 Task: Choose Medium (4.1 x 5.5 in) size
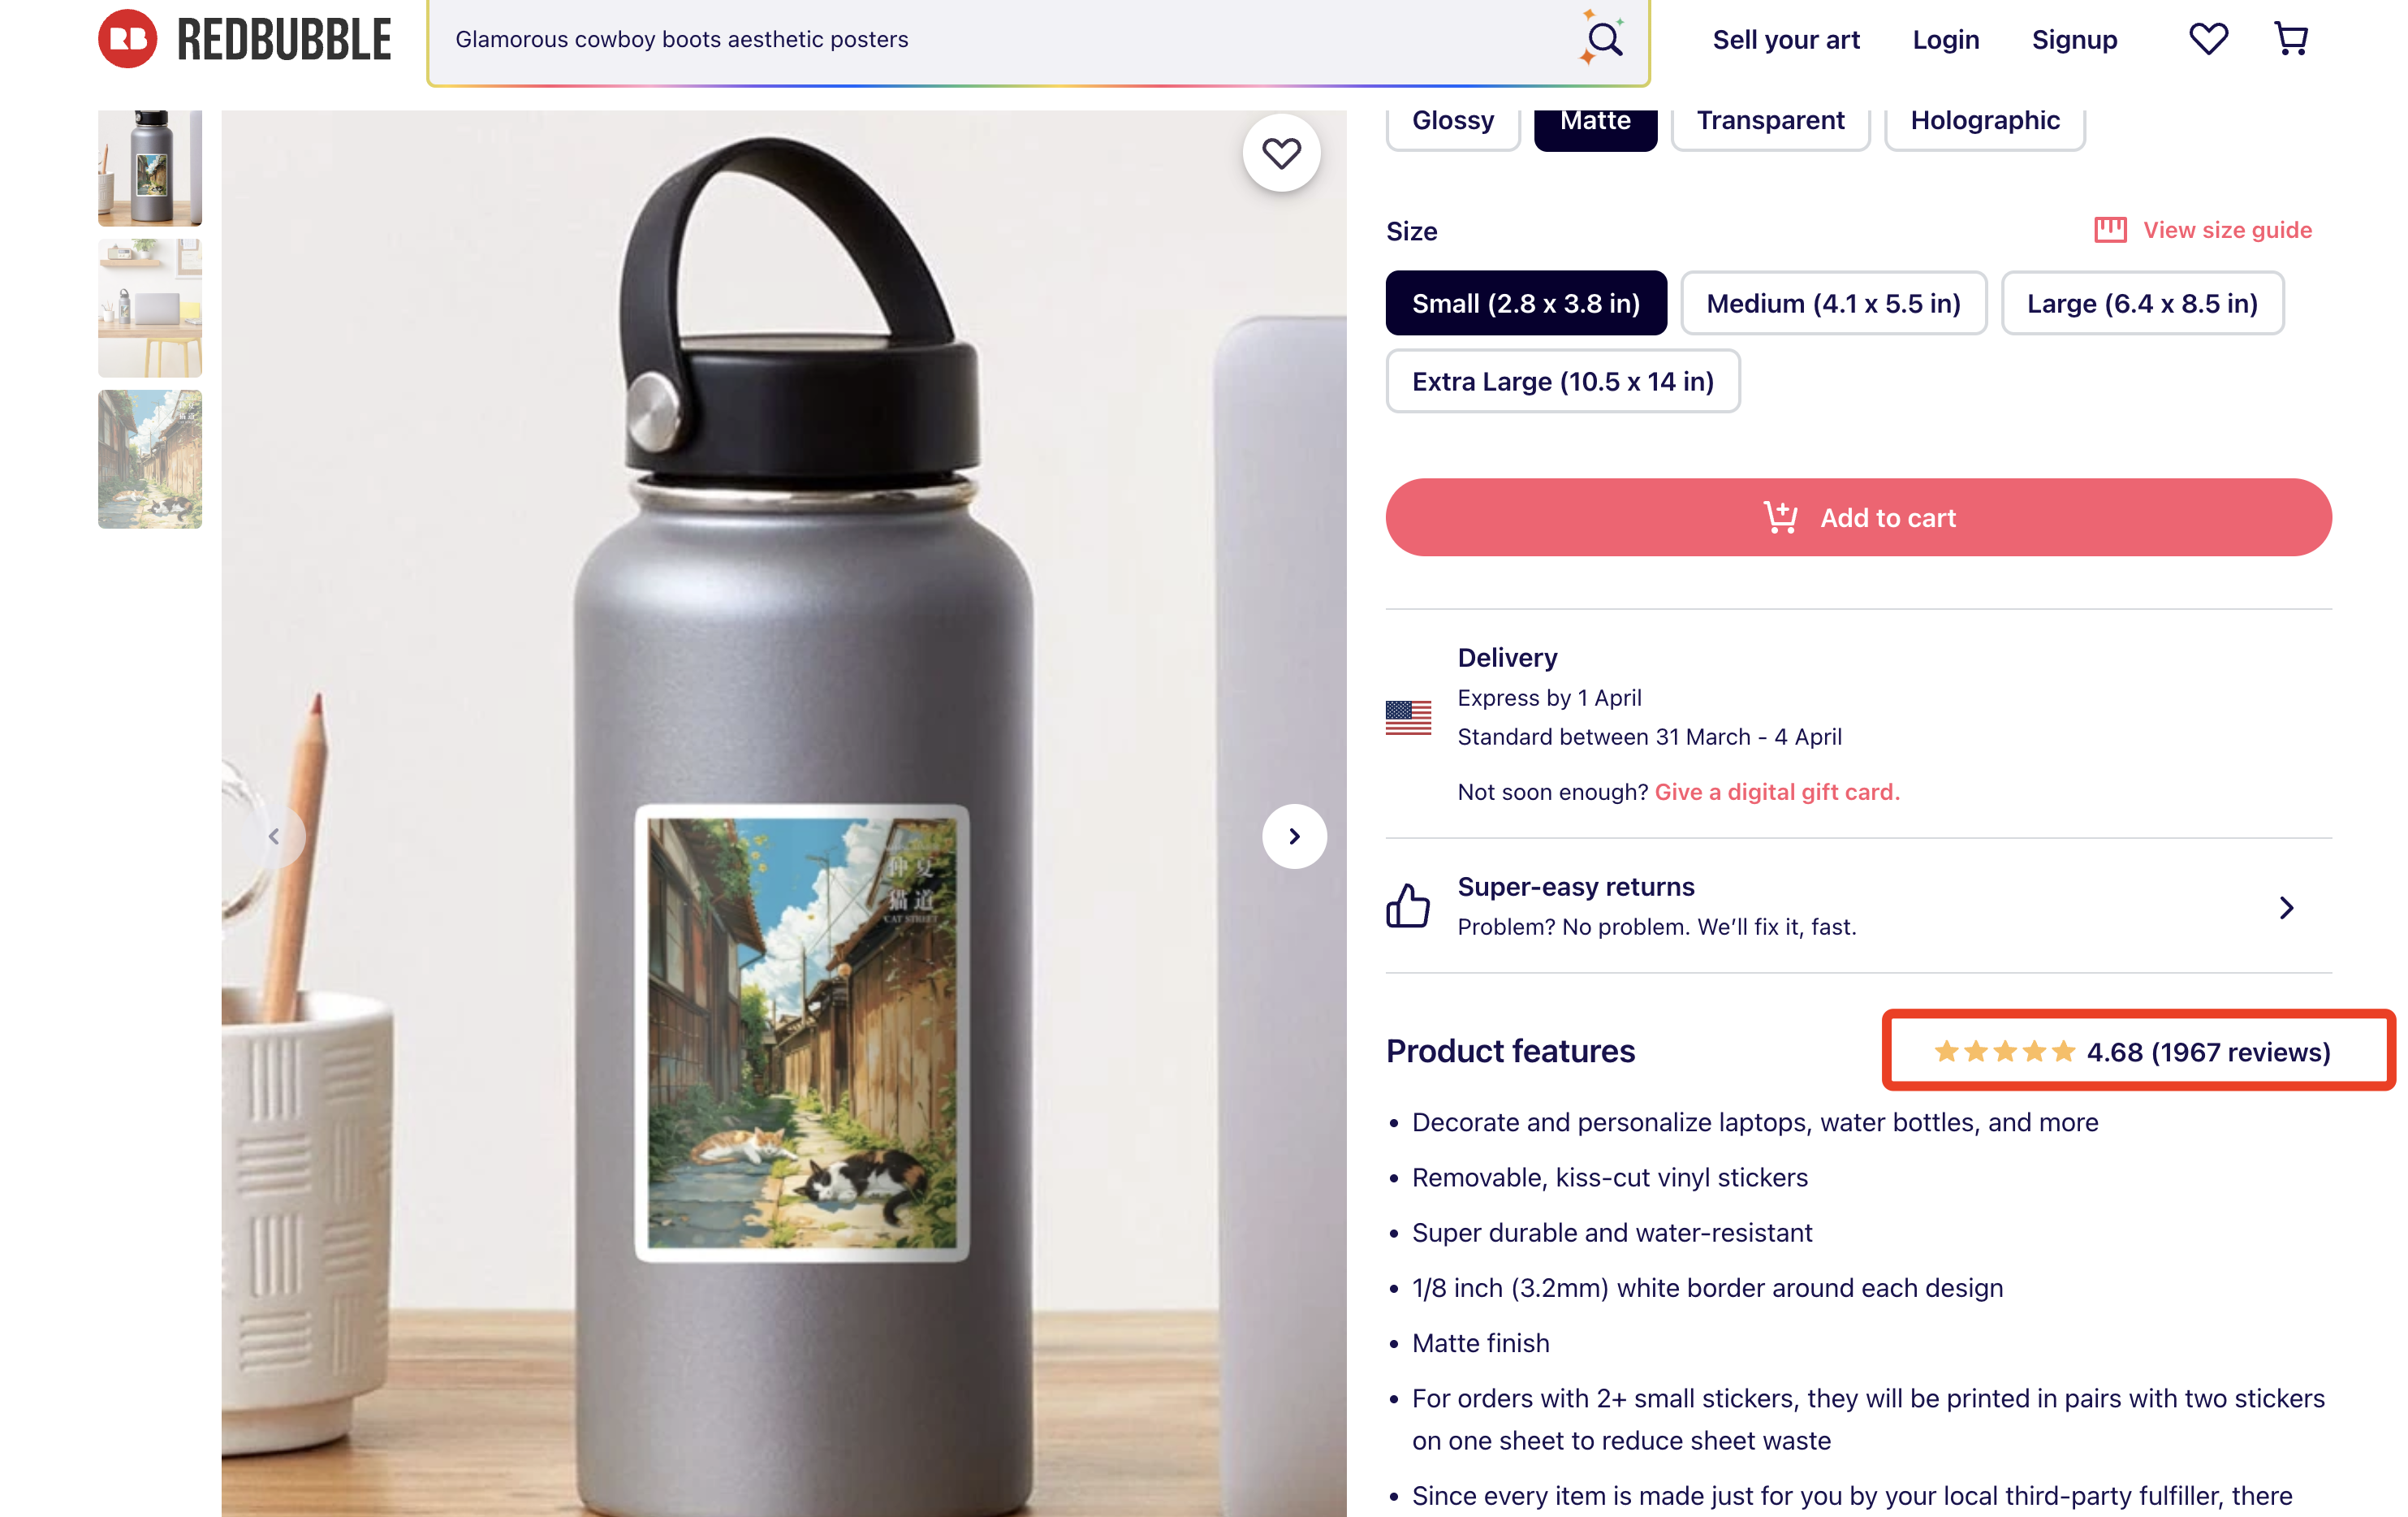pos(1832,303)
